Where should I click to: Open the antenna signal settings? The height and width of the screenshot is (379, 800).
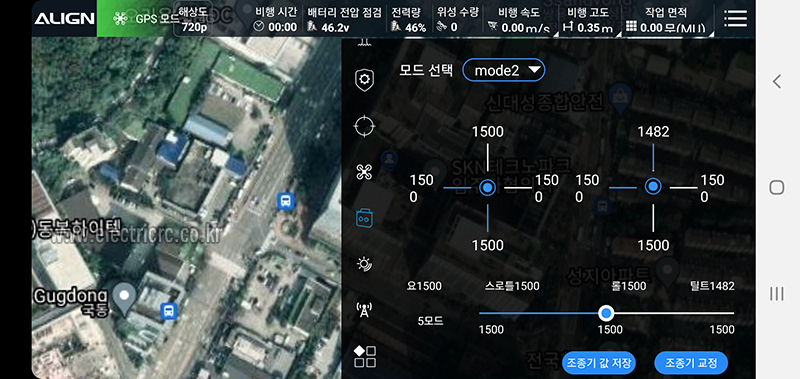364,310
